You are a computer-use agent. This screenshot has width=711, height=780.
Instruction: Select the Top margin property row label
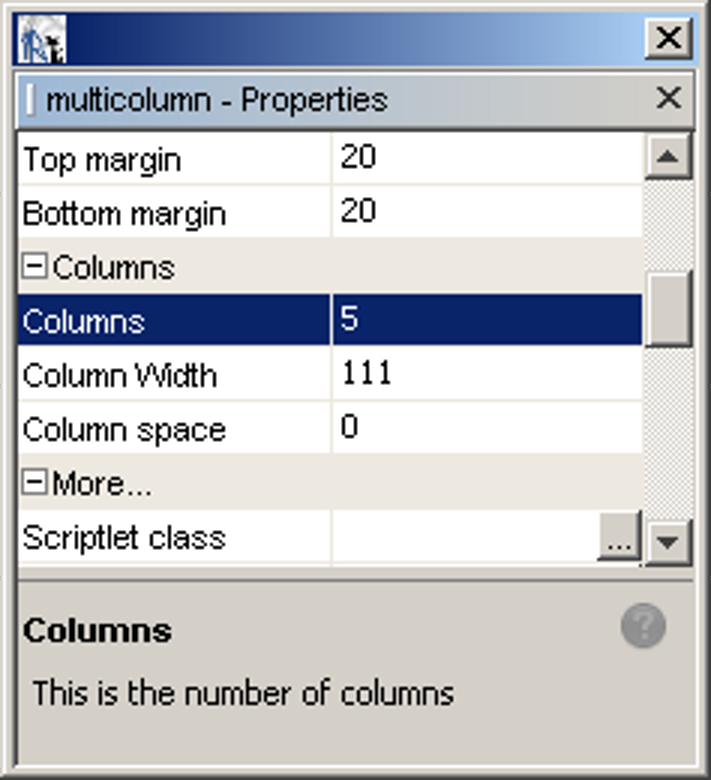(x=102, y=159)
